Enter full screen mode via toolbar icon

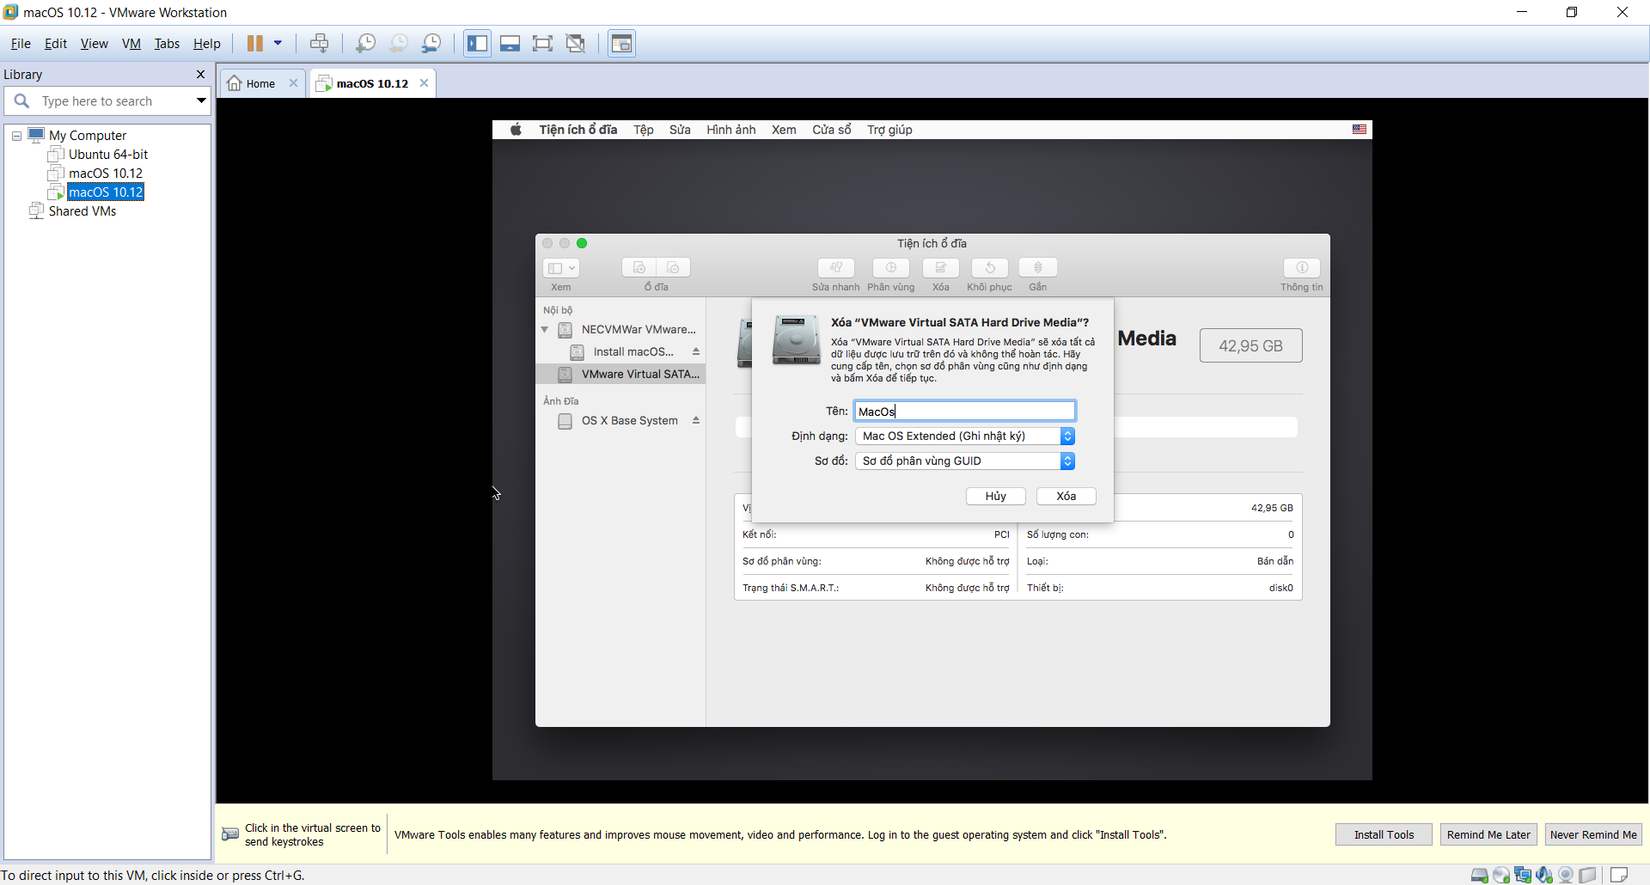coord(542,43)
